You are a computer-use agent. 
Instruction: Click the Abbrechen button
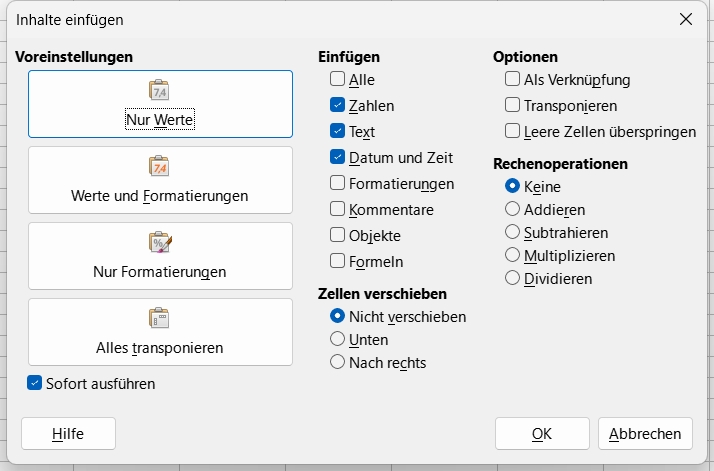(645, 433)
